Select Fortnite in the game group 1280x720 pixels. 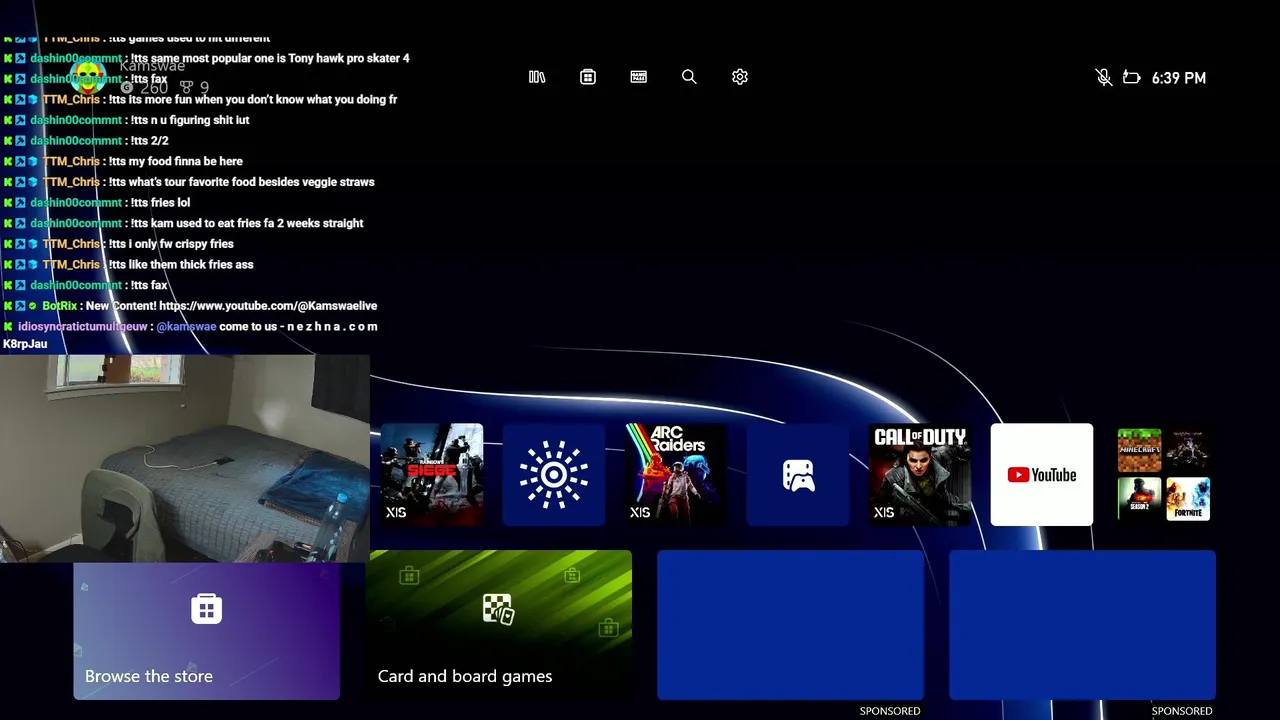[1188, 499]
